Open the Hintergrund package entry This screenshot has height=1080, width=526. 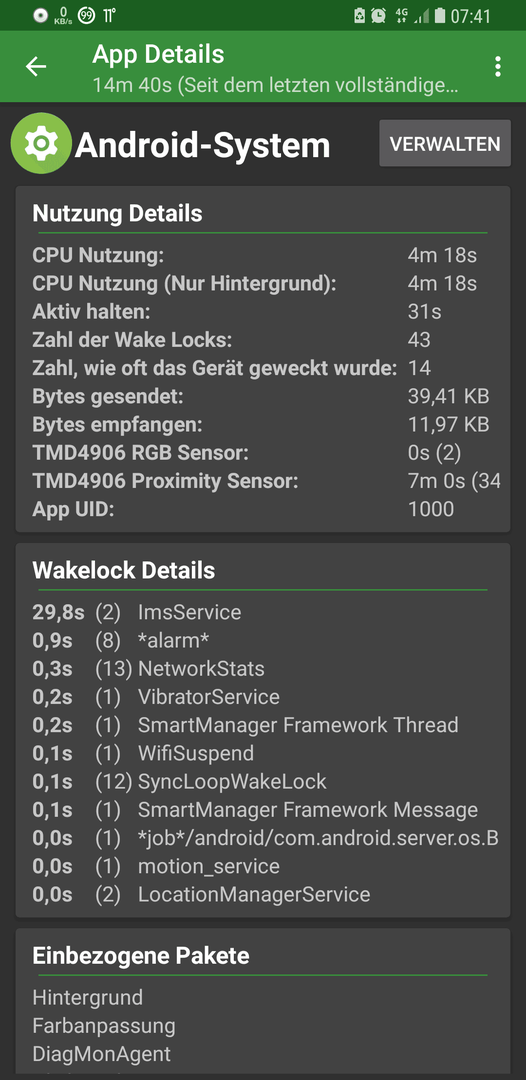(87, 997)
